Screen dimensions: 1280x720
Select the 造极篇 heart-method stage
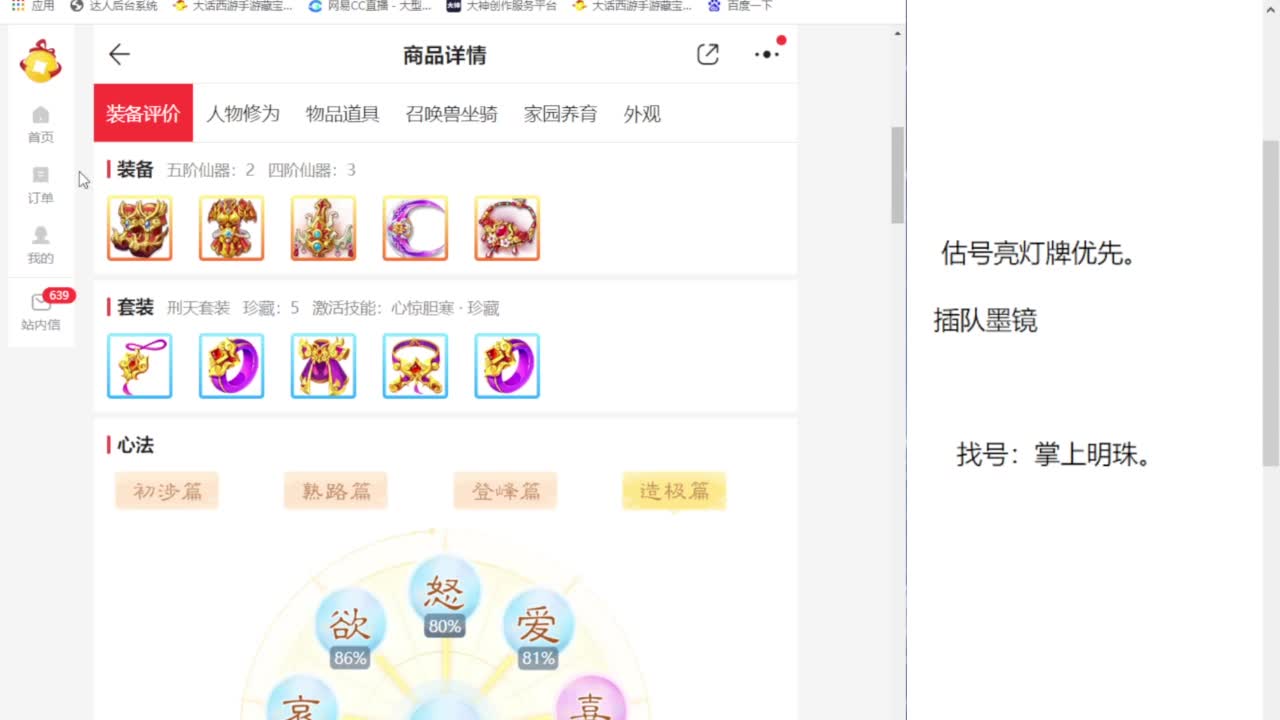pyautogui.click(x=674, y=491)
